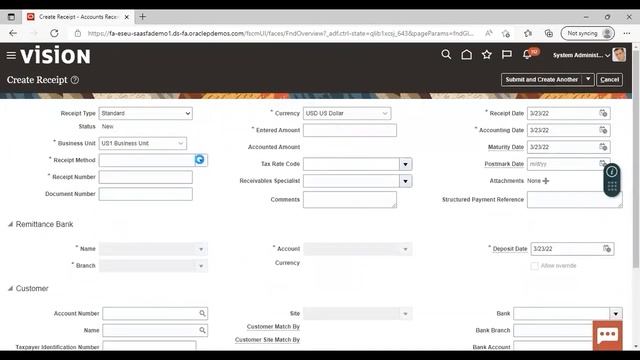Click in Document Number field

[145, 194]
